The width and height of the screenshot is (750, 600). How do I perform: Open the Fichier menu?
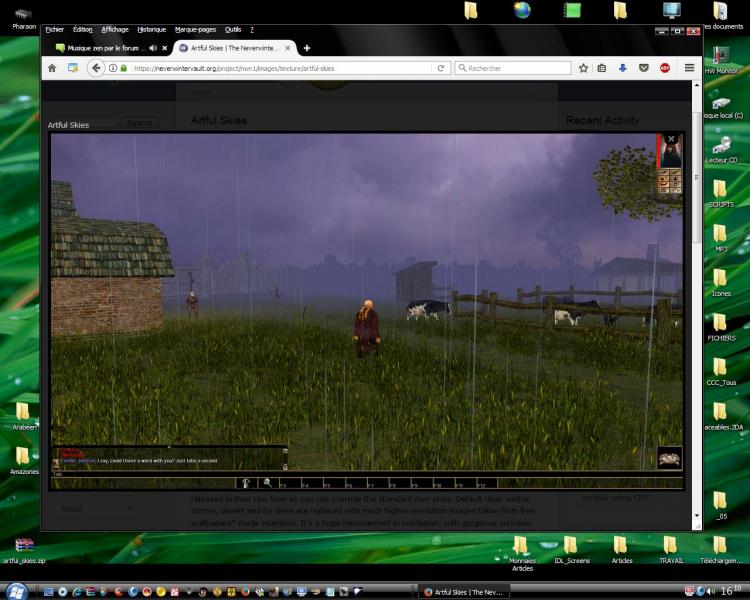click(55, 30)
